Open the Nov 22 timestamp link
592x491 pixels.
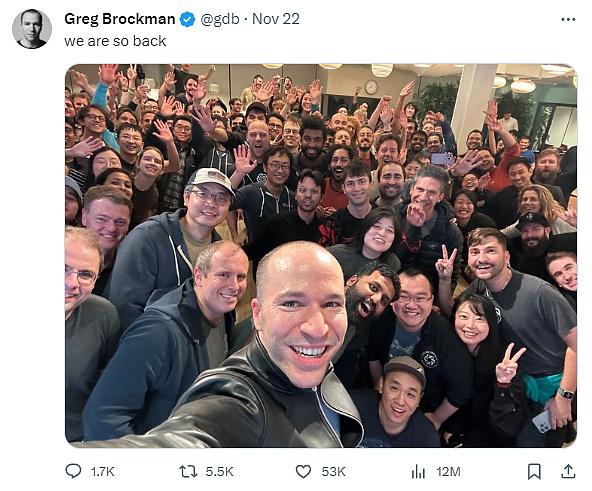click(x=276, y=19)
